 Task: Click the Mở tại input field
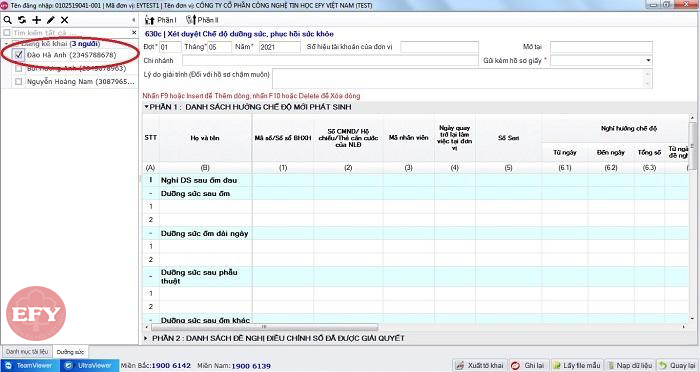pyautogui.click(x=601, y=47)
